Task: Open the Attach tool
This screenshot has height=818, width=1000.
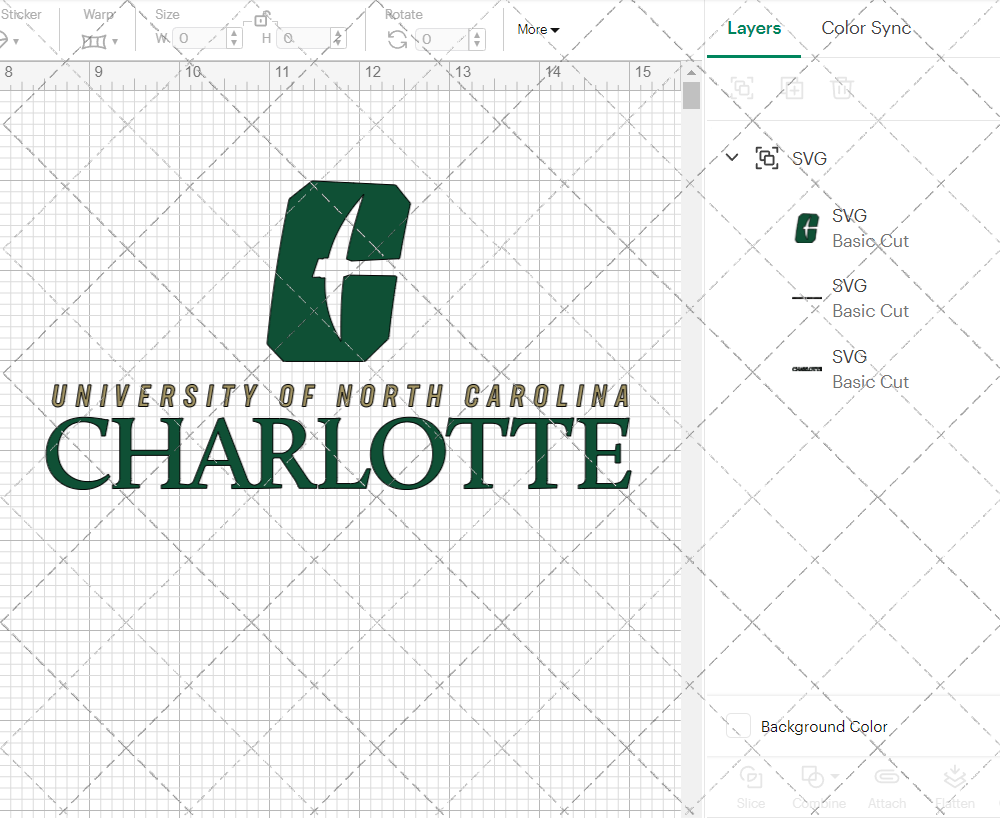Action: pos(887,788)
